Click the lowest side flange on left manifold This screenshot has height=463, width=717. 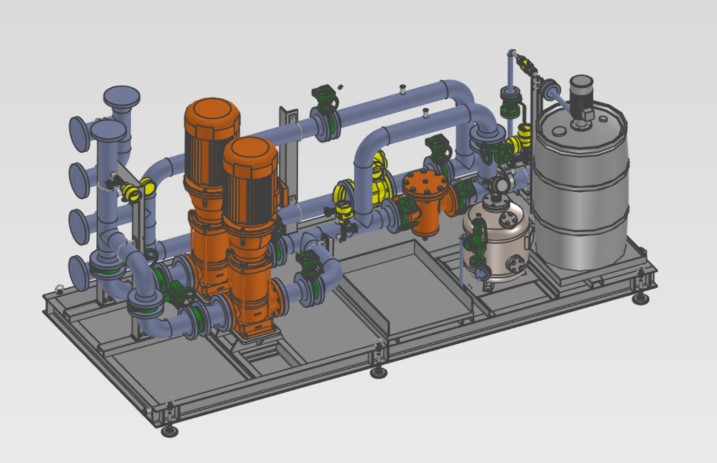point(78,271)
